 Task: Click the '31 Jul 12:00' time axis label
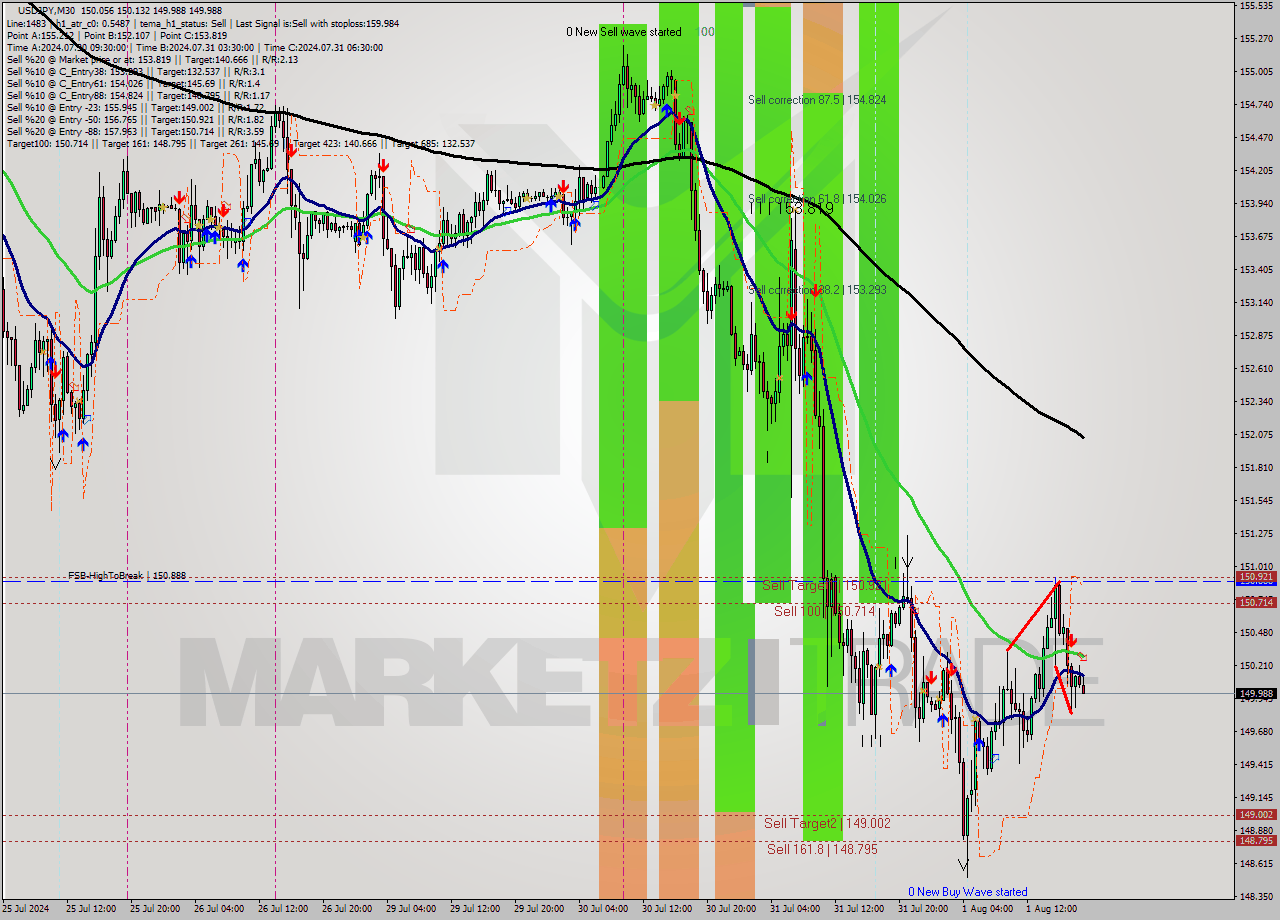pyautogui.click(x=858, y=909)
